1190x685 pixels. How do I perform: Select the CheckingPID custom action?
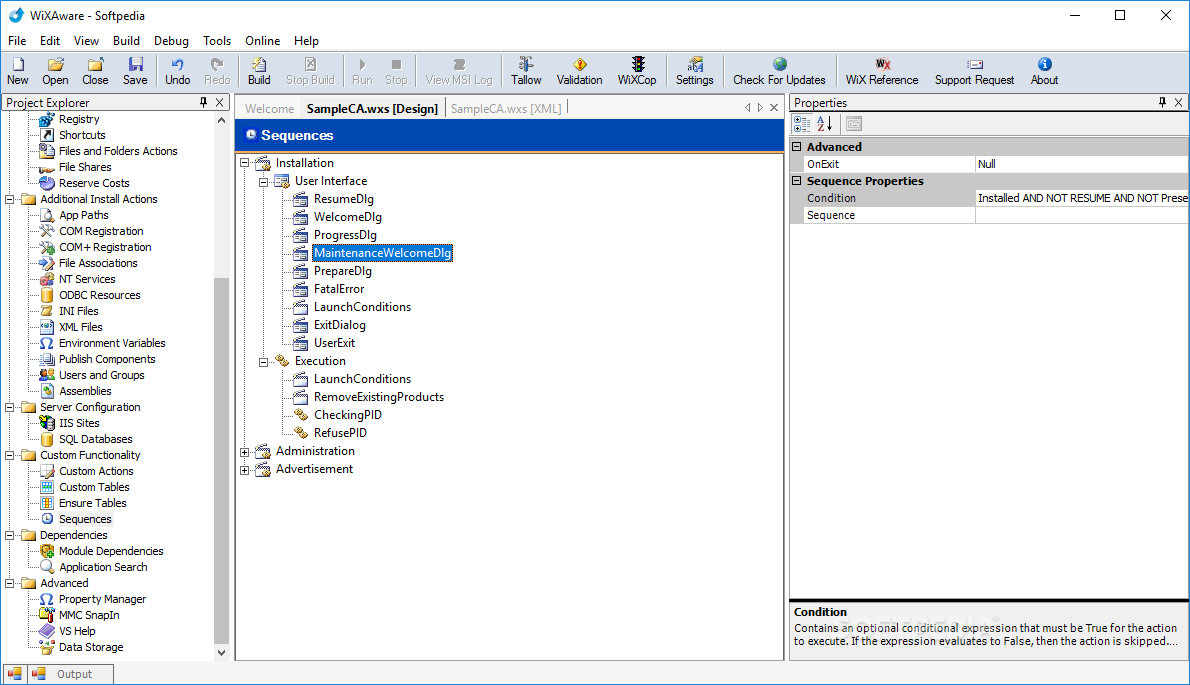(x=348, y=415)
